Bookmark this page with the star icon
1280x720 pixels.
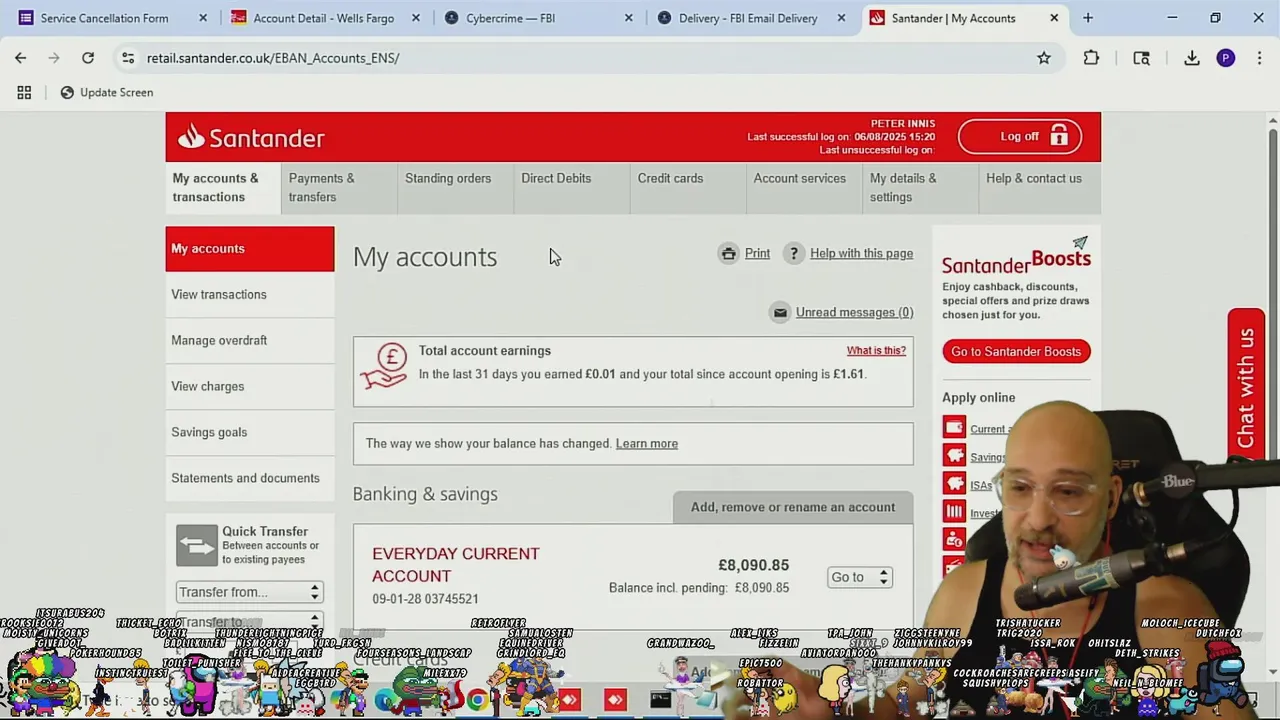1043,58
